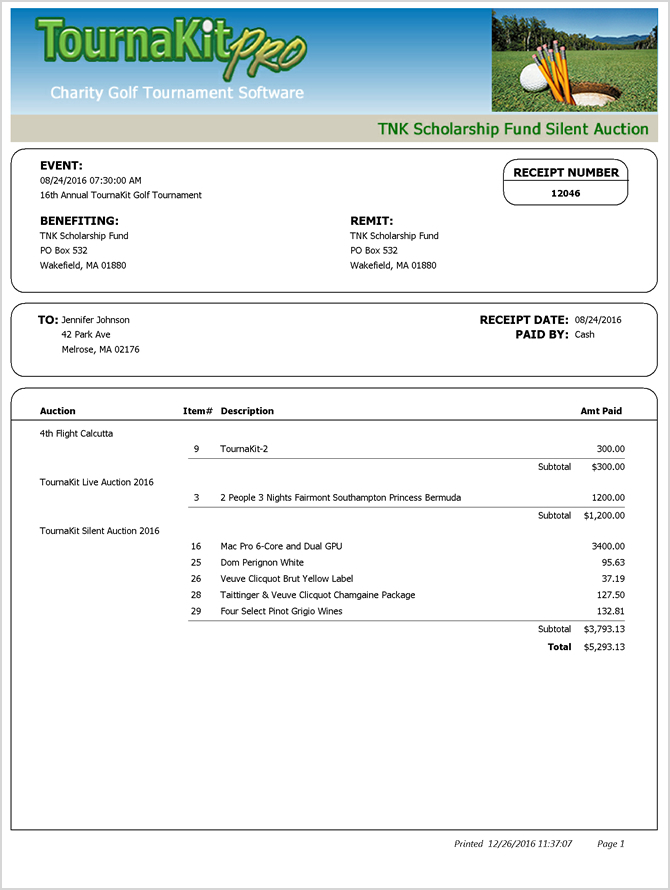Click the TournaKit Pro logo
Viewport: 670px width, 890px height.
pos(171,48)
